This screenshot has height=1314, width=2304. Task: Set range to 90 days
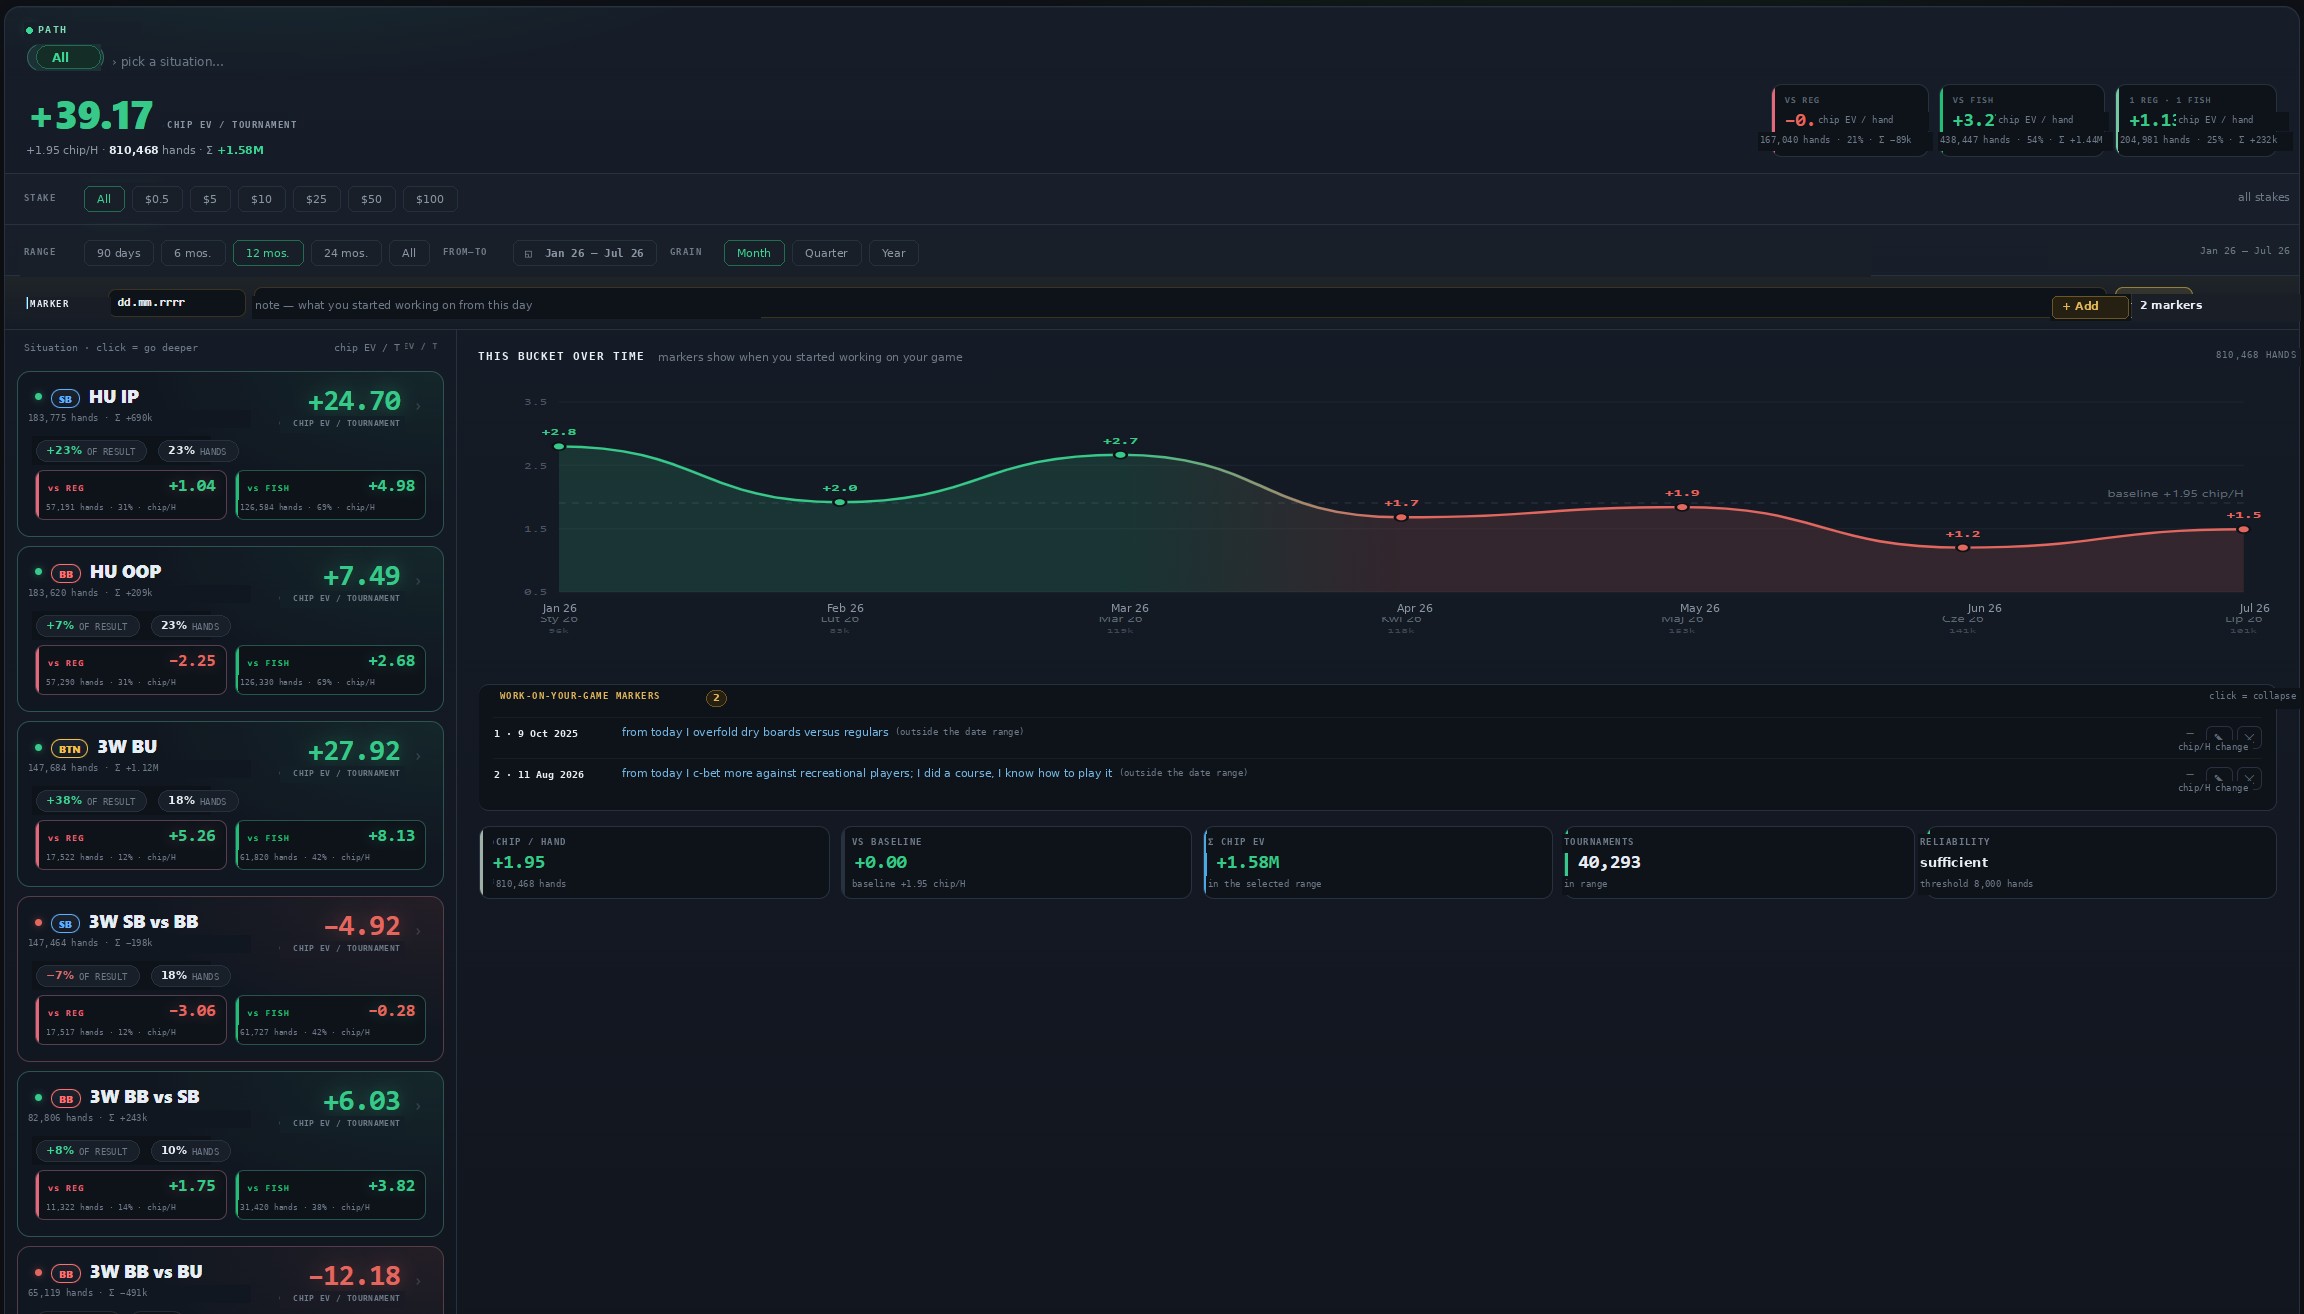click(x=119, y=253)
